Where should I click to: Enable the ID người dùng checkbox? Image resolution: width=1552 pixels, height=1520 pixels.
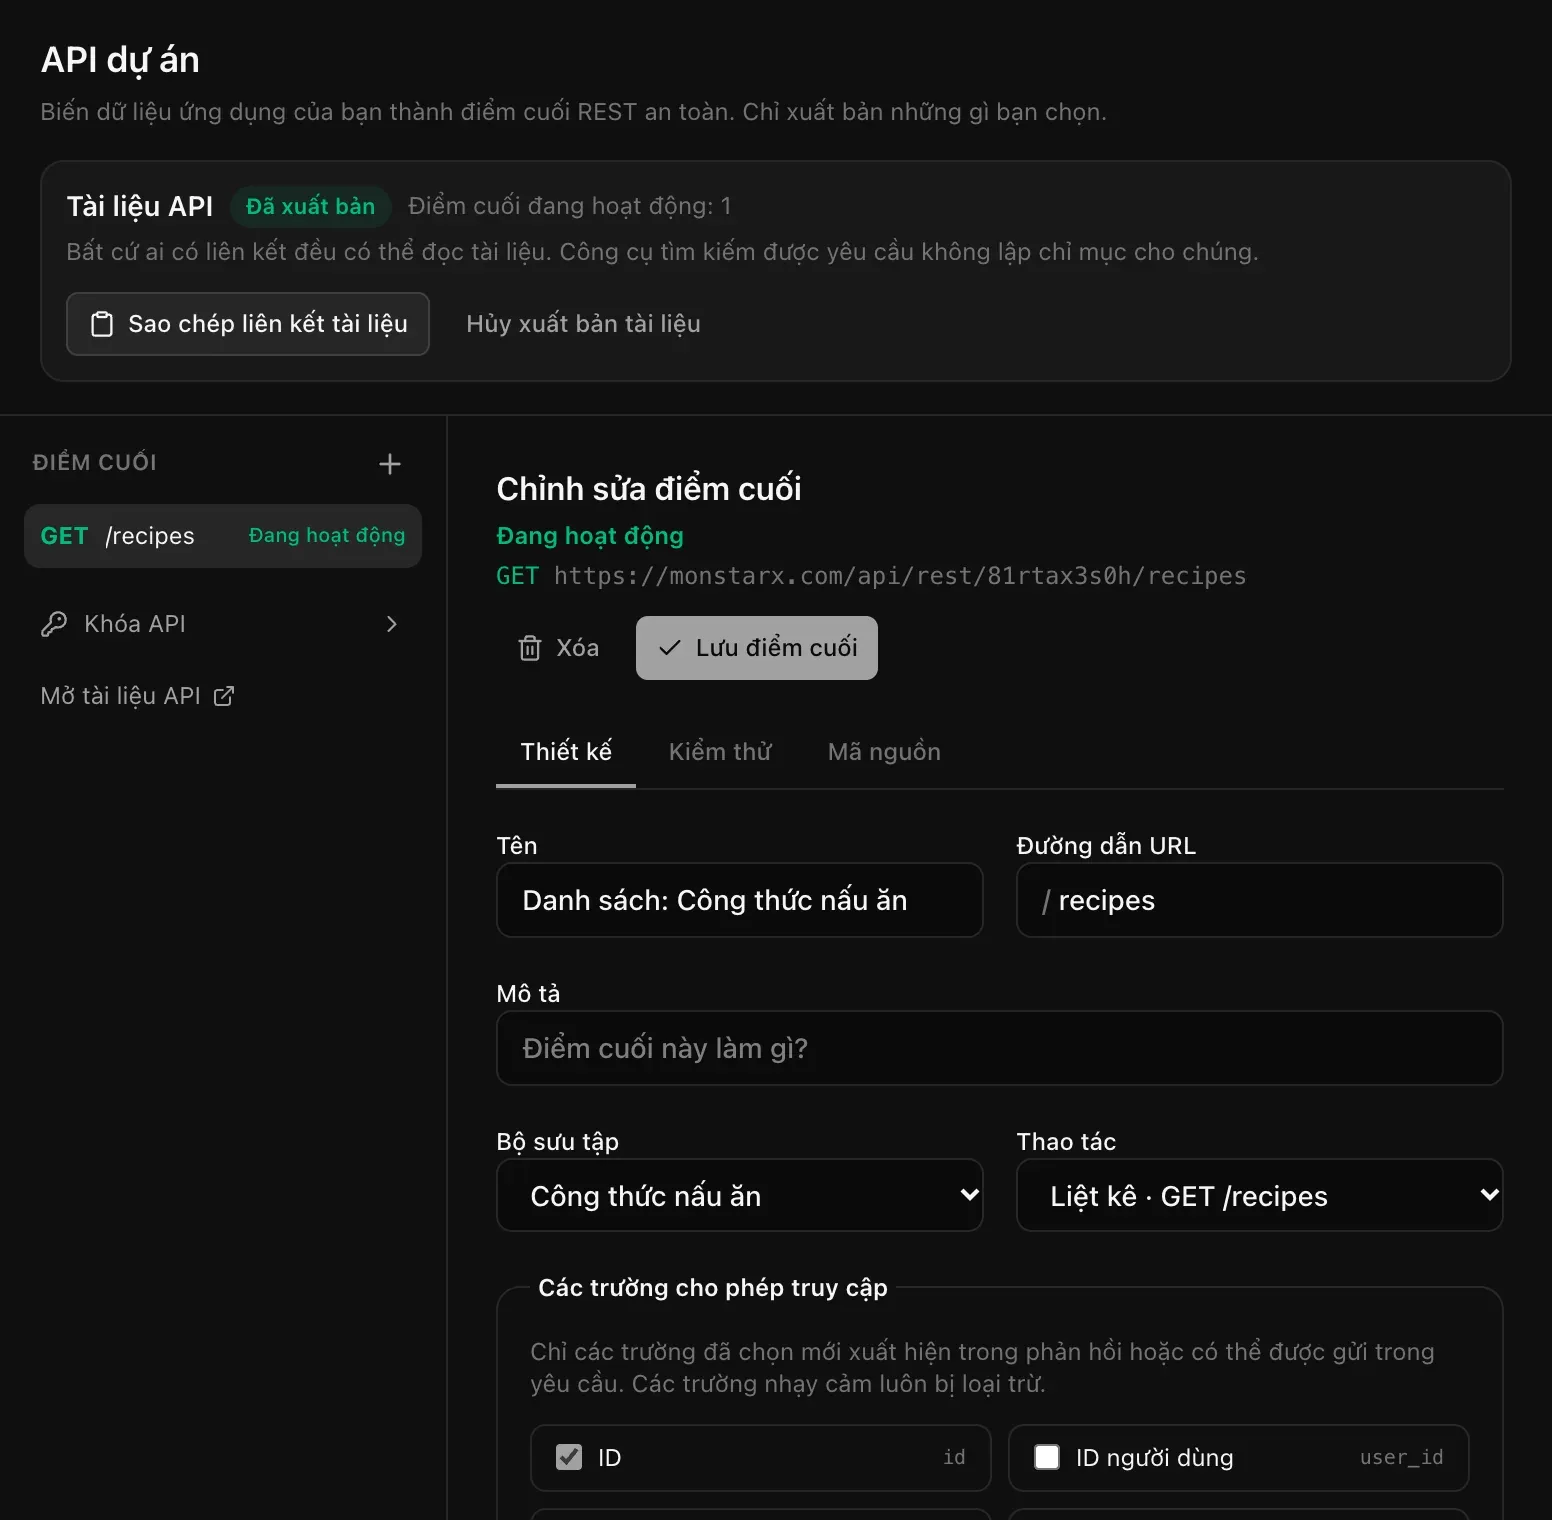pos(1047,1457)
